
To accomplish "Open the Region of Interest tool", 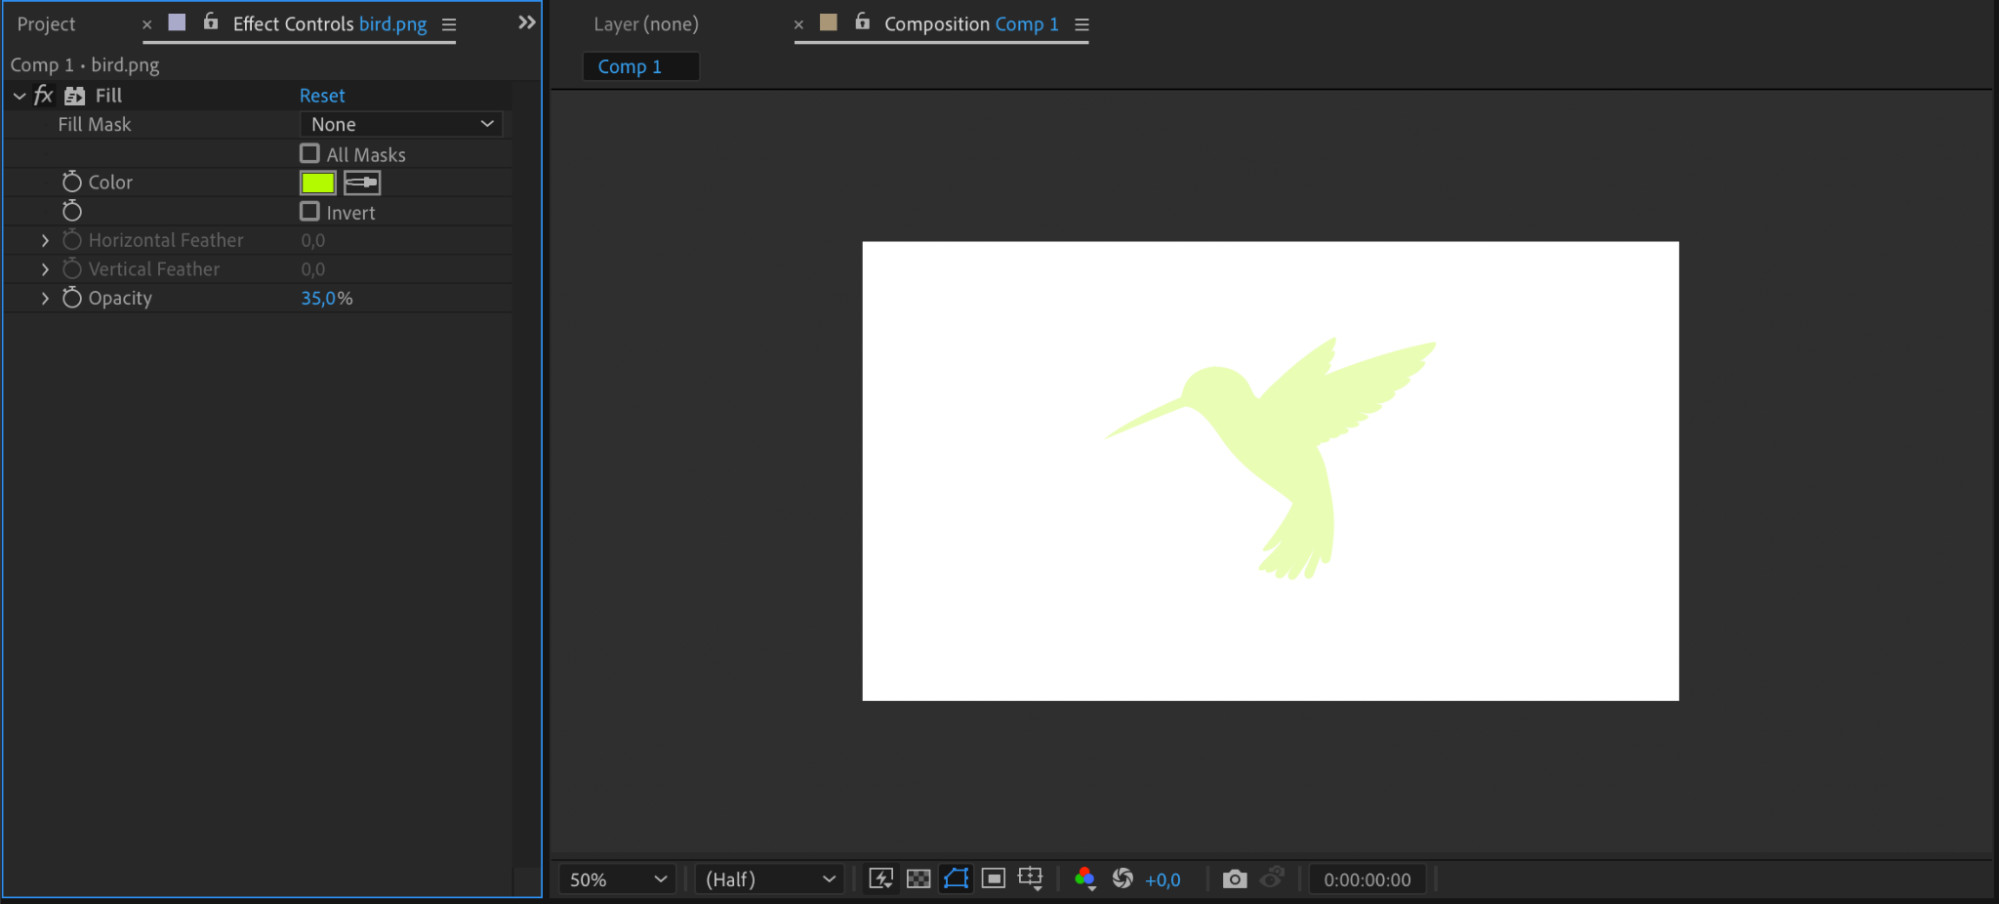I will coord(993,879).
